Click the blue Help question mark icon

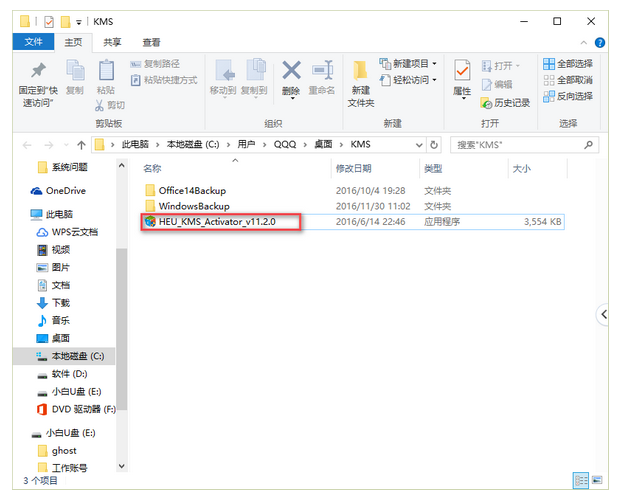(600, 42)
